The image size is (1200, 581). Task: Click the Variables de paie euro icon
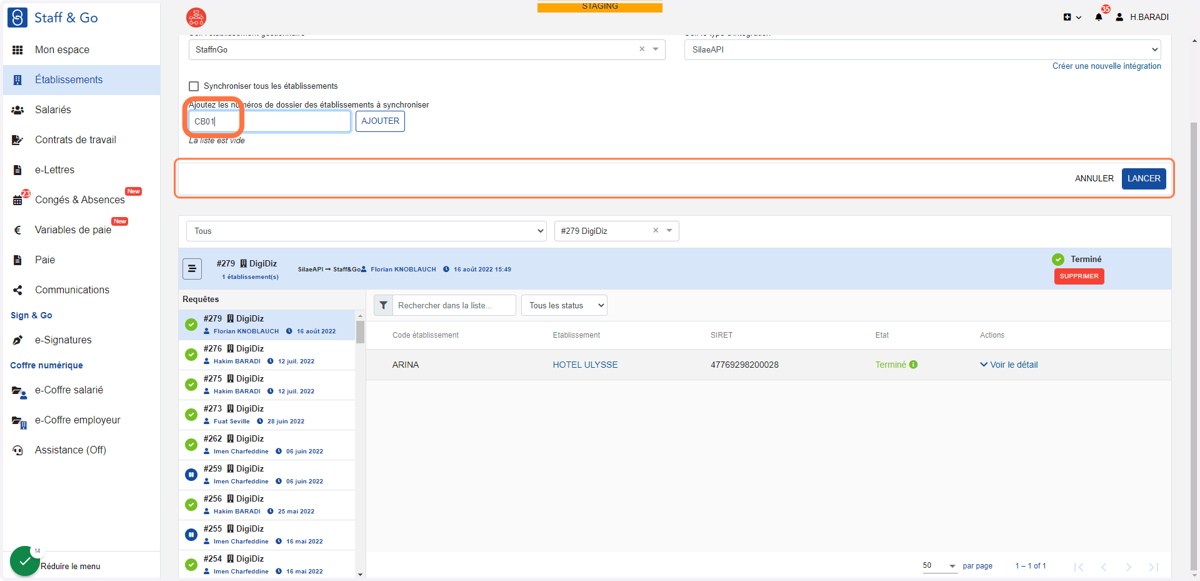(17, 230)
